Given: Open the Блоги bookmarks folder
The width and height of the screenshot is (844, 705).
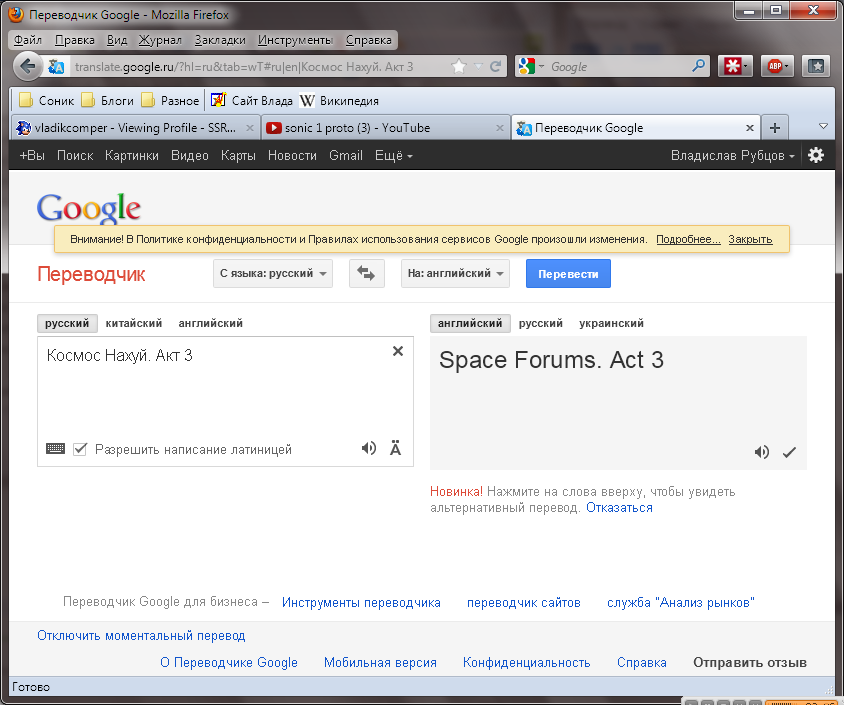Looking at the screenshot, I should [108, 101].
